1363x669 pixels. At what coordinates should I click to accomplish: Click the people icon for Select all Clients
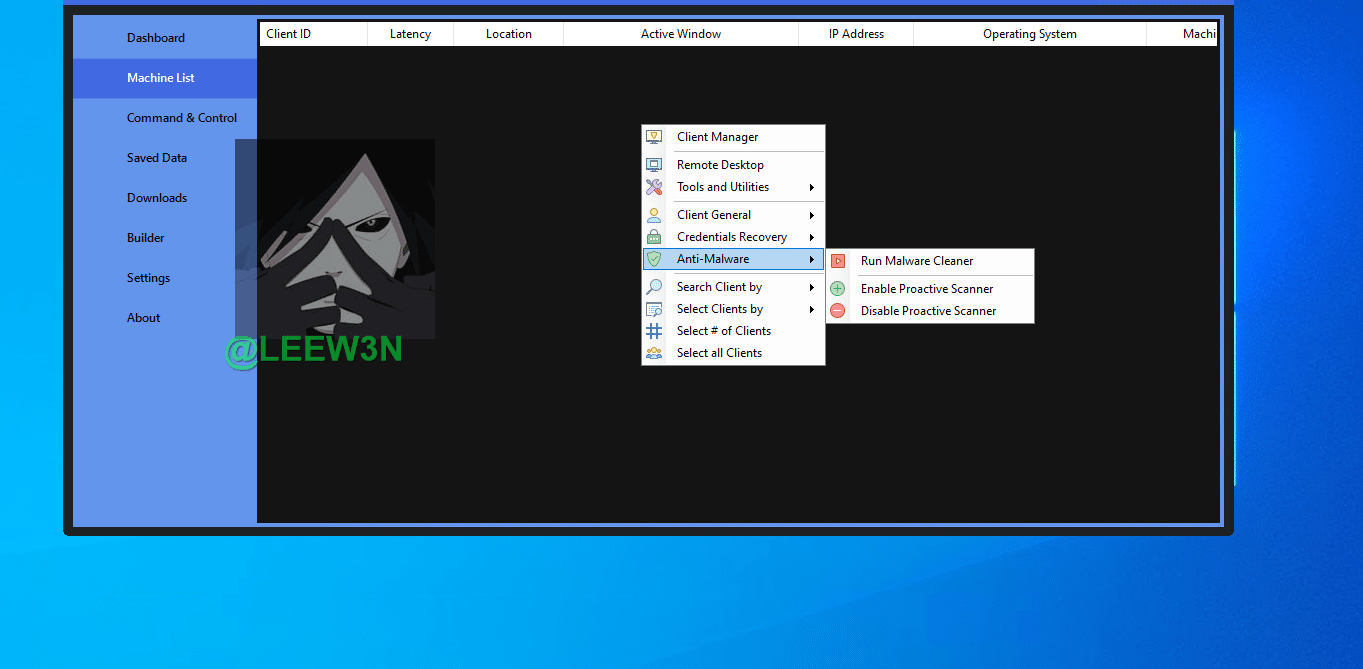click(x=654, y=353)
